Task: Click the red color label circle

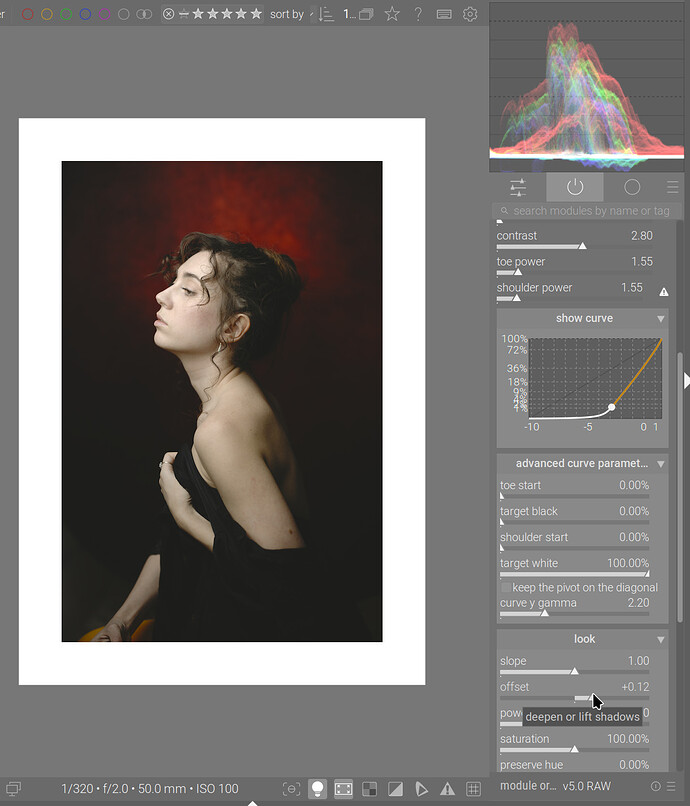Action: click(28, 14)
